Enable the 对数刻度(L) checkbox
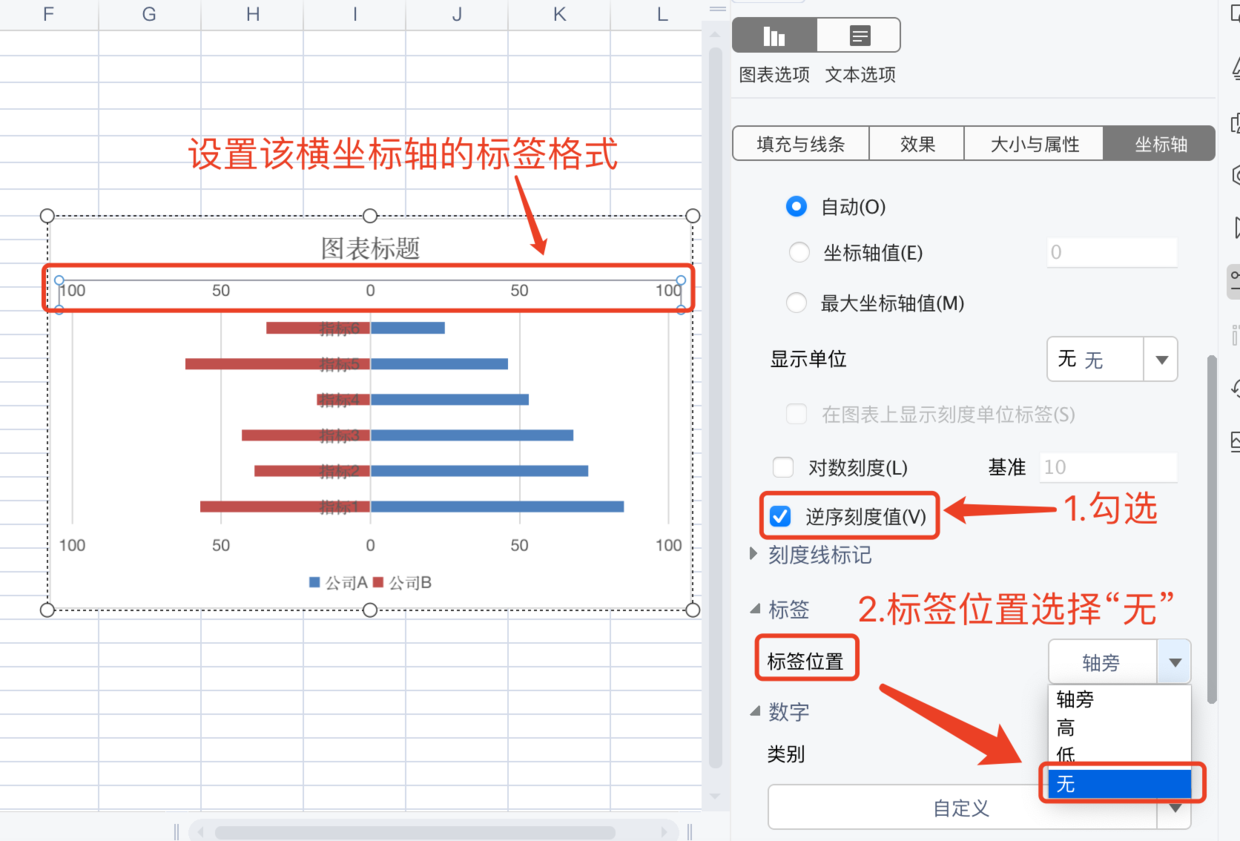 click(783, 467)
